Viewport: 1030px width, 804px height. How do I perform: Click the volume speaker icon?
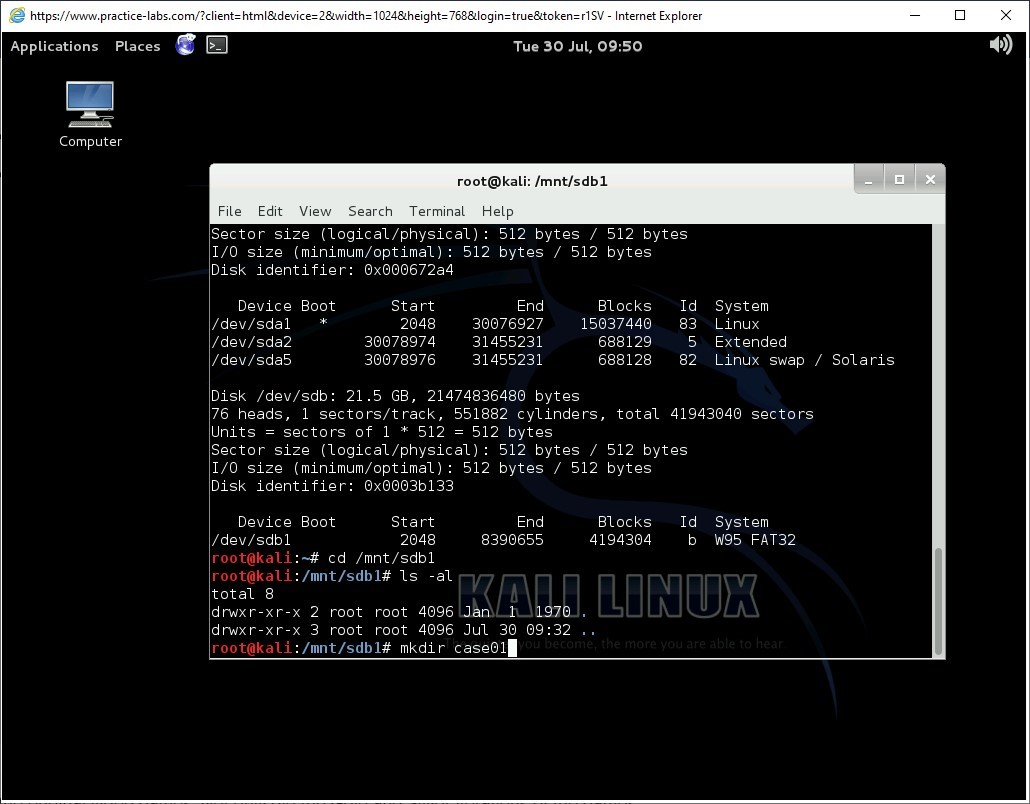click(x=1000, y=45)
